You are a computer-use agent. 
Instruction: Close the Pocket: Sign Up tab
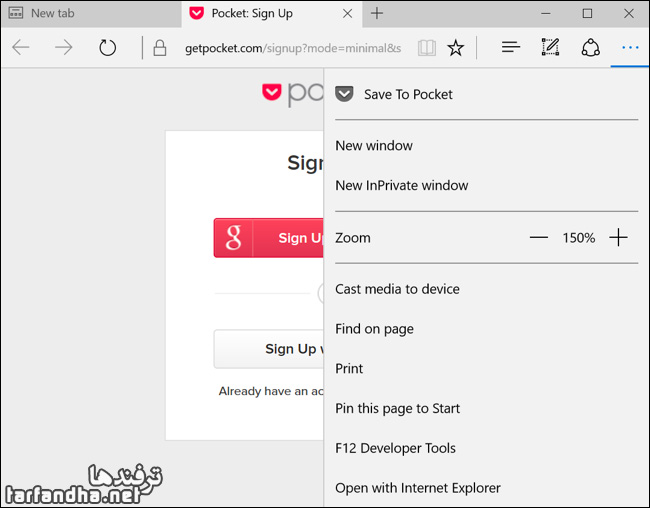tap(347, 14)
